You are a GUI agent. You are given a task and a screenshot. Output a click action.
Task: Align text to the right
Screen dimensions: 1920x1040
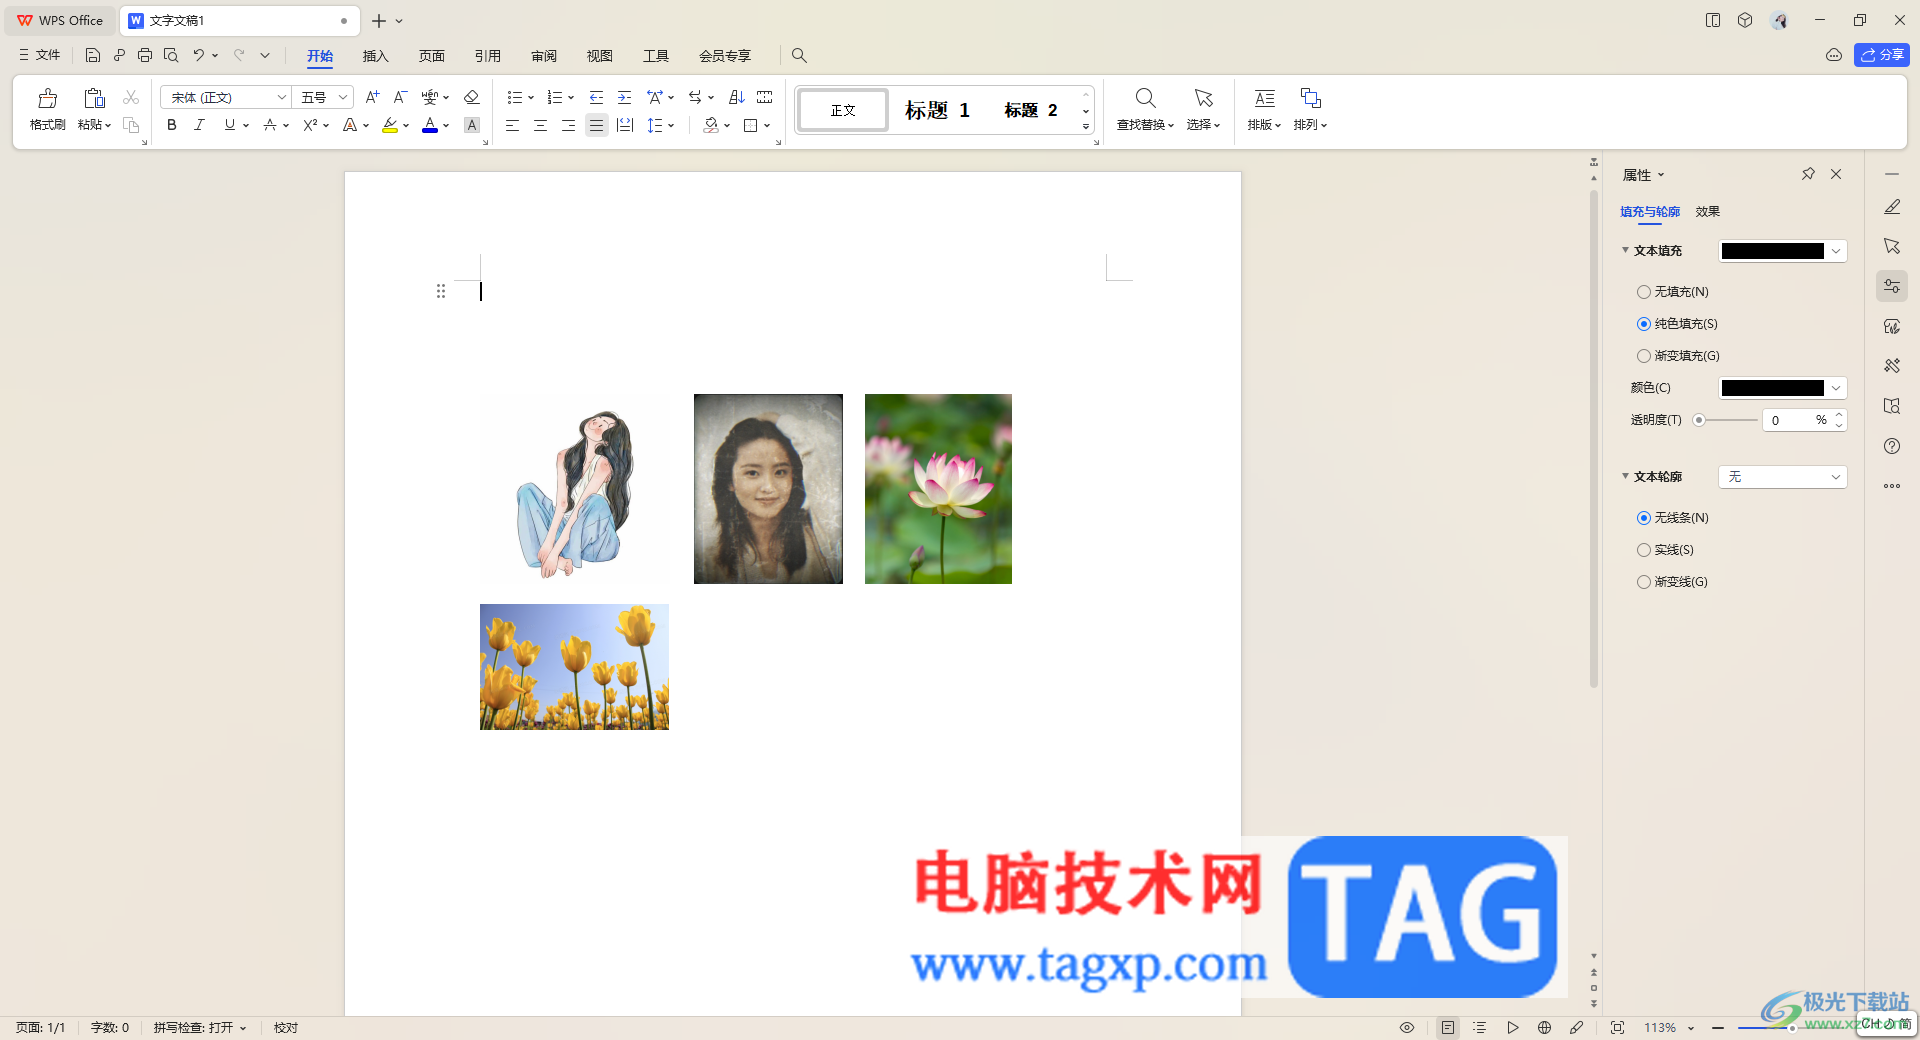(568, 125)
